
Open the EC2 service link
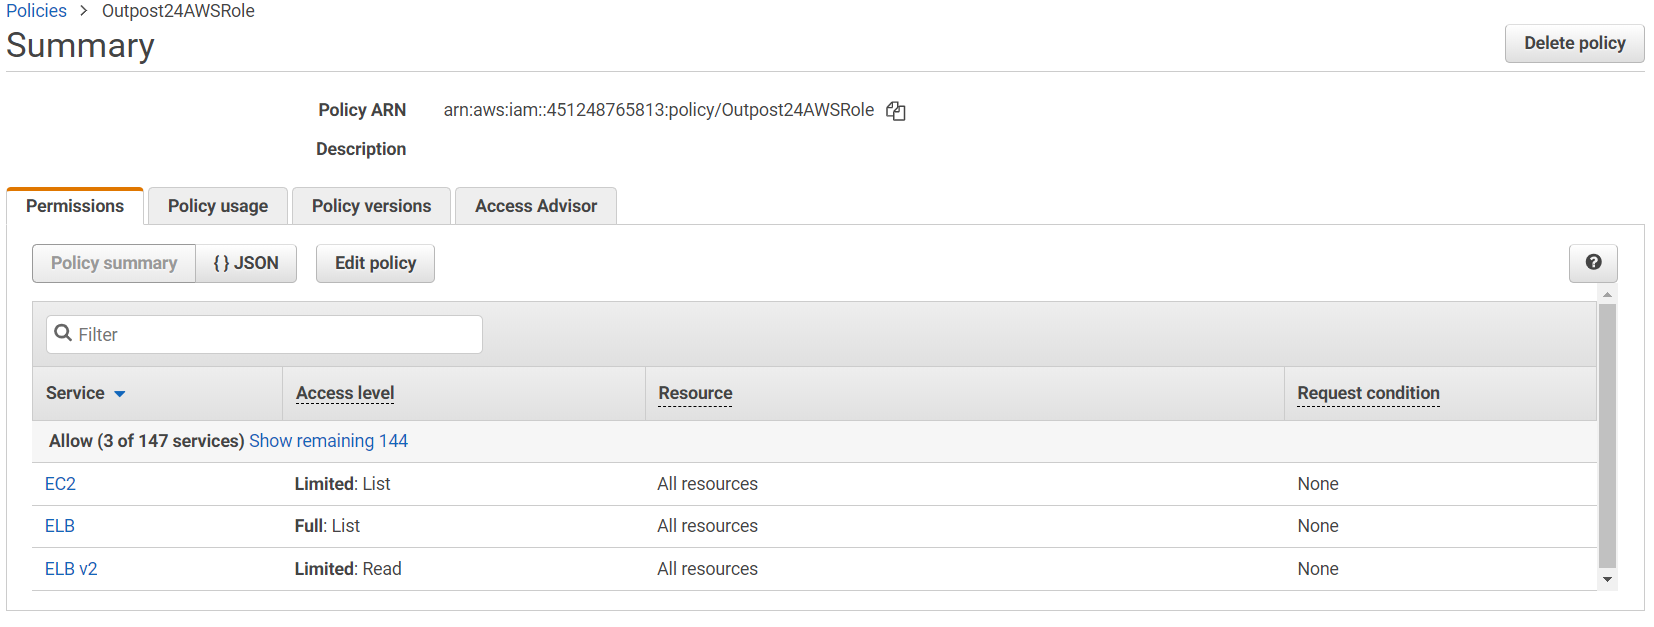[x=60, y=484]
